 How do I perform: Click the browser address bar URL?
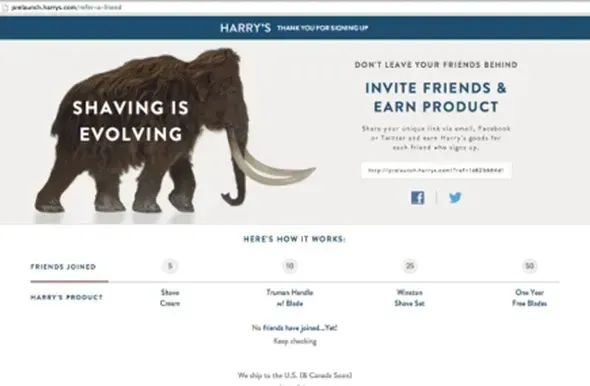tap(67, 8)
